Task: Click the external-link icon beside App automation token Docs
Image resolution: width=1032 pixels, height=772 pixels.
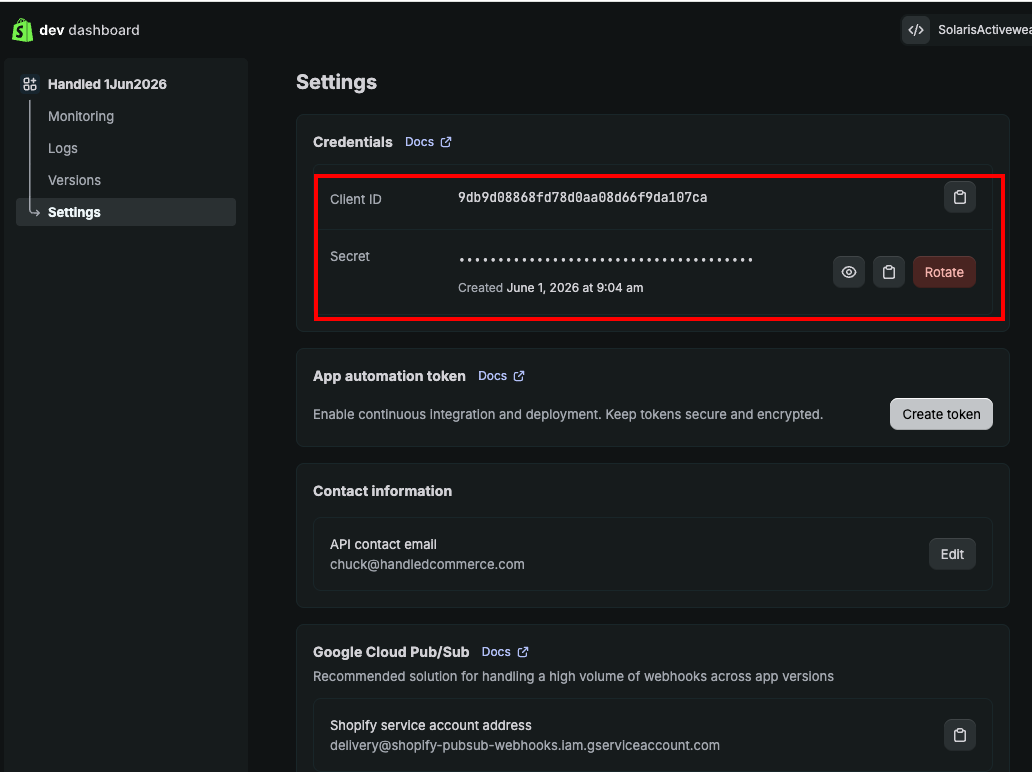Action: (519, 376)
